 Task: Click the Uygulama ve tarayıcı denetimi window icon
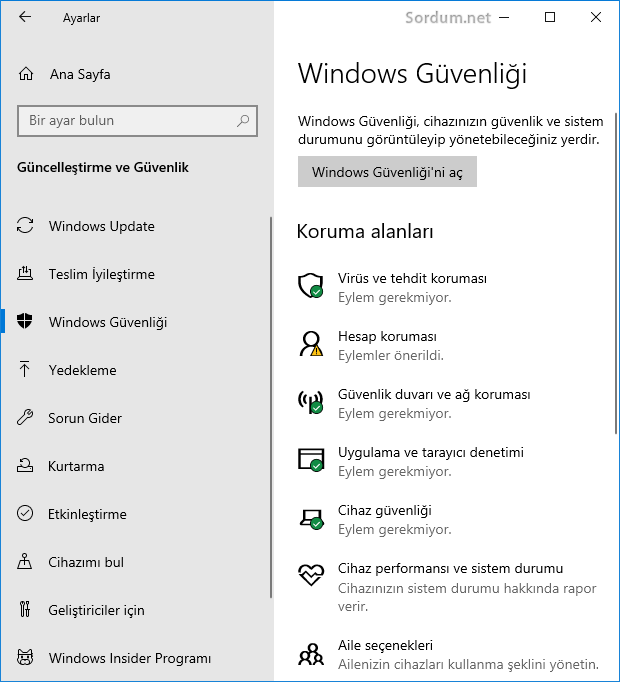(x=311, y=460)
